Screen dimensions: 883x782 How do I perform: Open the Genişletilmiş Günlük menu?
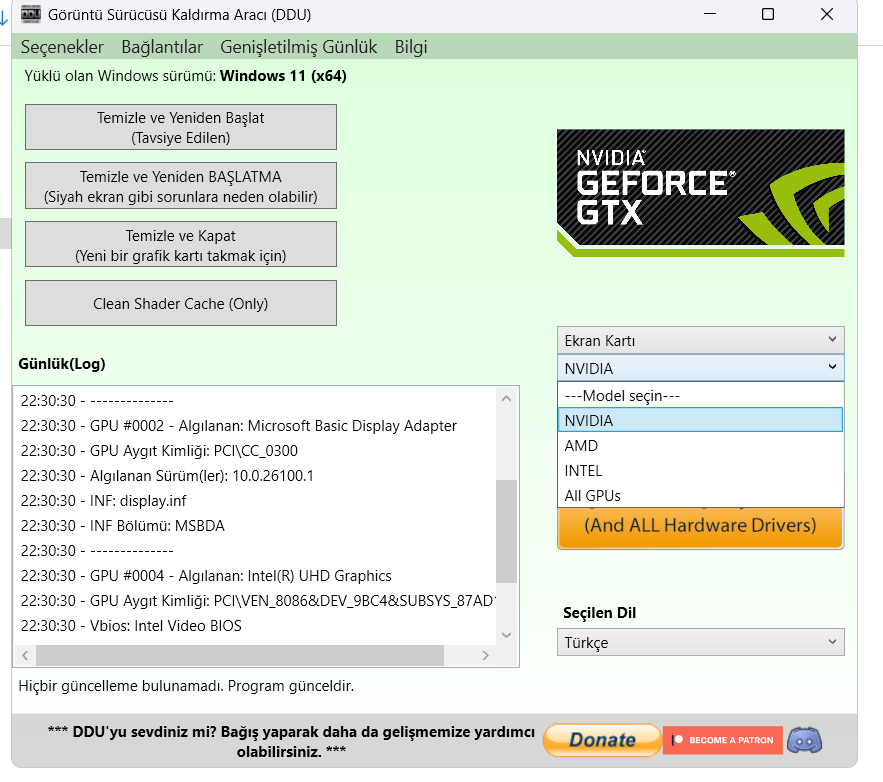pos(298,47)
